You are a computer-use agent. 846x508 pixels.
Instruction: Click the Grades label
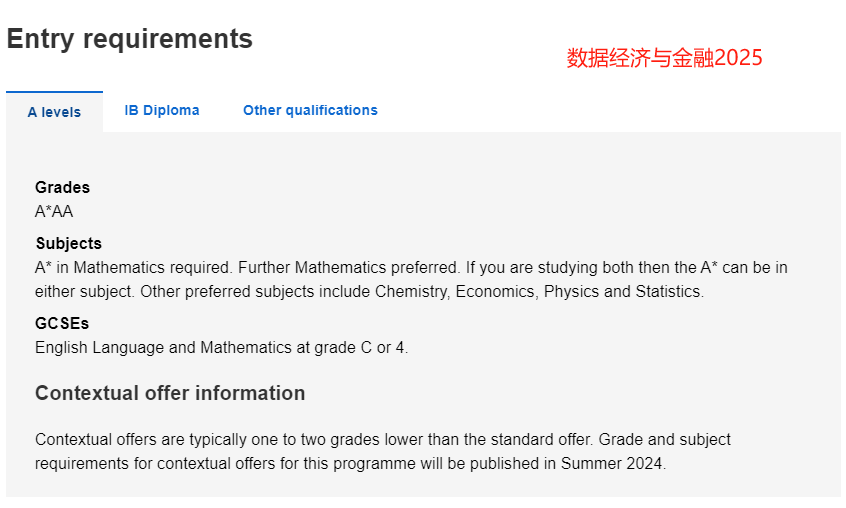63,187
